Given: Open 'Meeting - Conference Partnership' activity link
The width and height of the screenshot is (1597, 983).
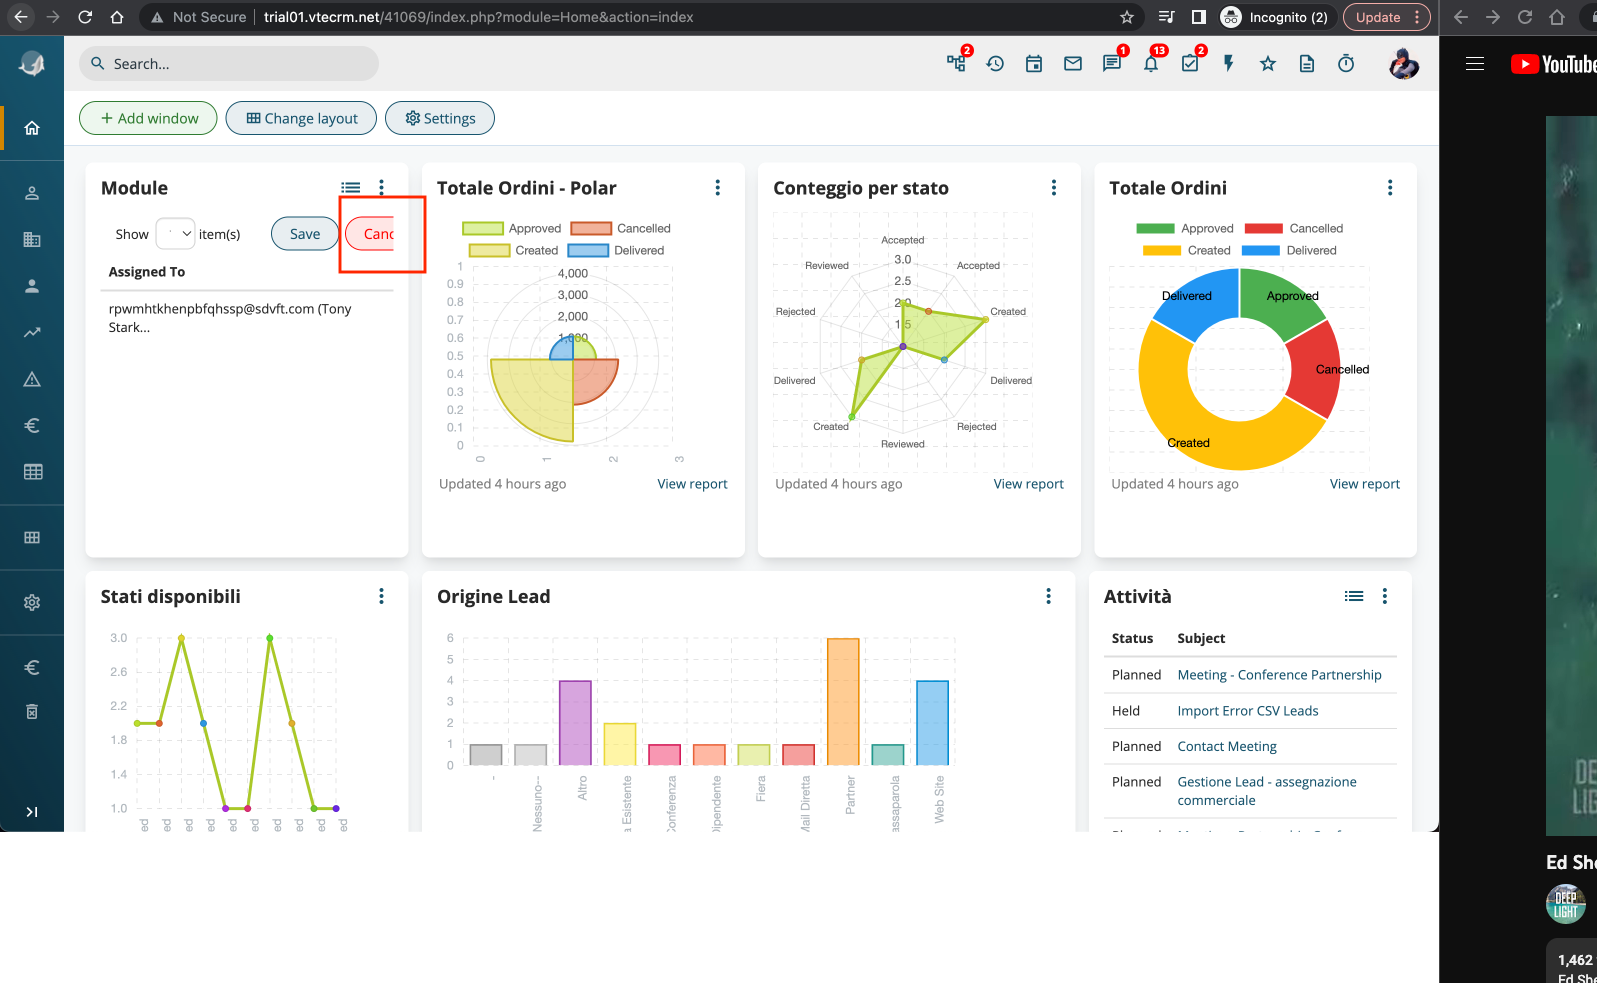Looking at the screenshot, I should [x=1279, y=675].
